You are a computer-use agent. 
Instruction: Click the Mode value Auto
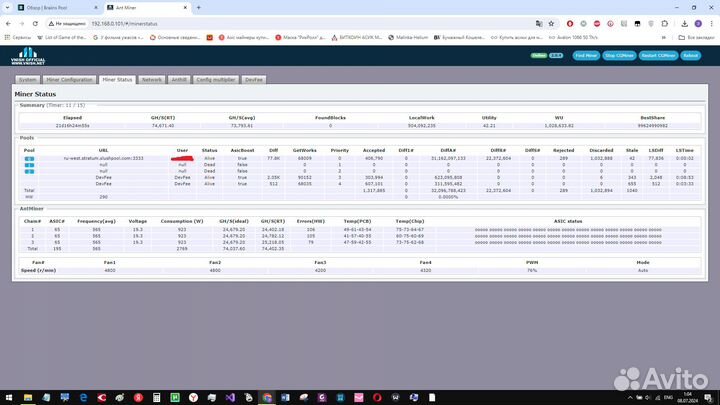pos(643,270)
